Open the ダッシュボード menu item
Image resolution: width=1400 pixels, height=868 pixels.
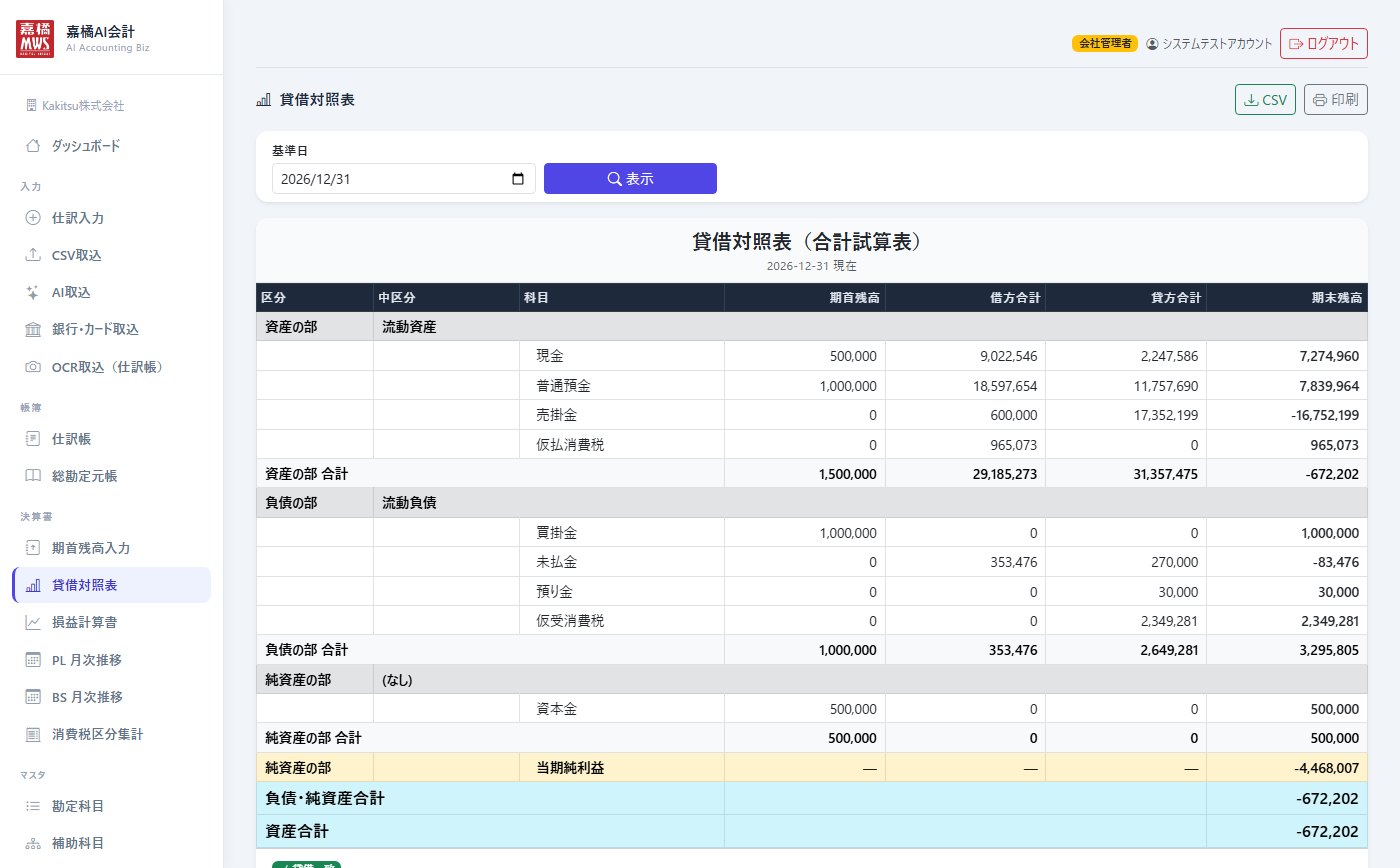(x=111, y=146)
